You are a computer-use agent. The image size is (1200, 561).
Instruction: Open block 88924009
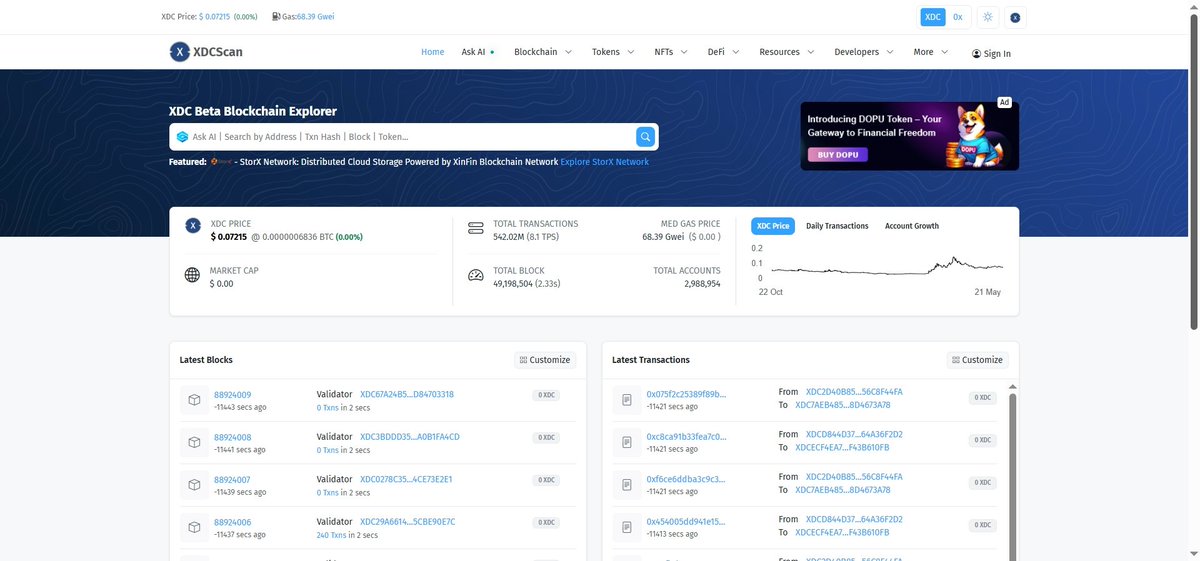coord(233,395)
